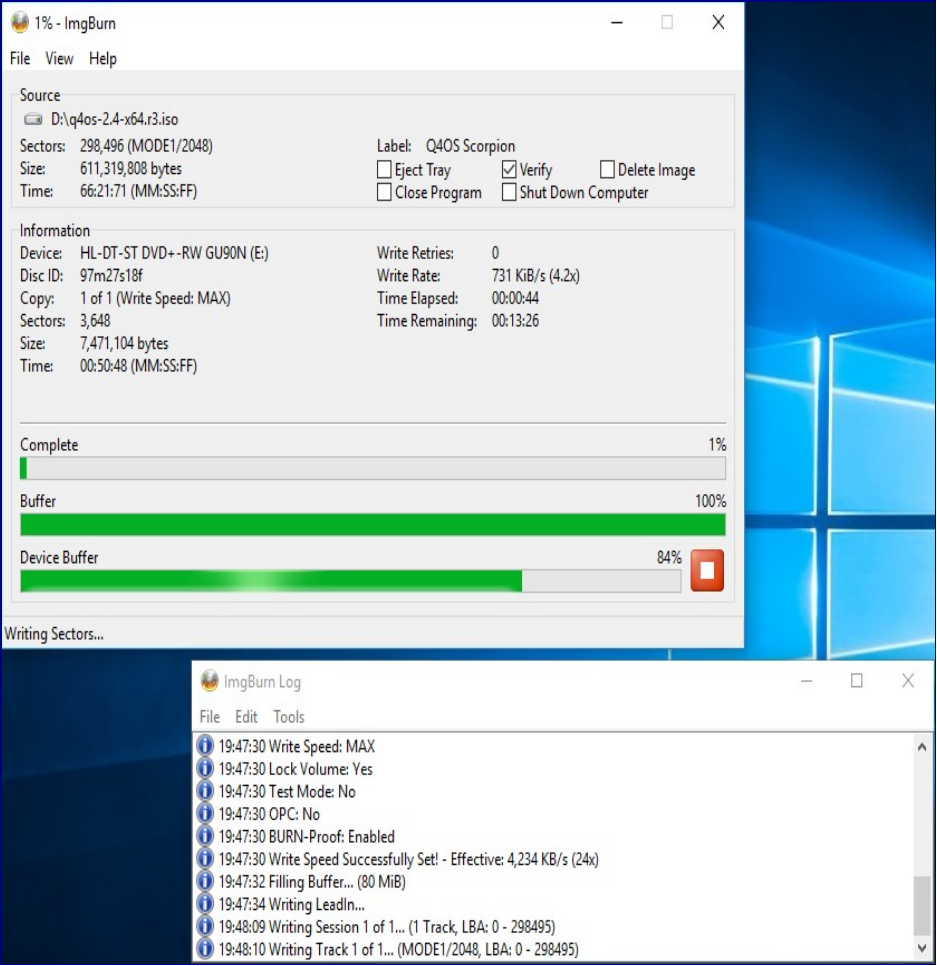937x966 pixels.
Task: Click the drive icon beside D:\q4os-2.4-x64.r3.iso
Action: [33, 119]
